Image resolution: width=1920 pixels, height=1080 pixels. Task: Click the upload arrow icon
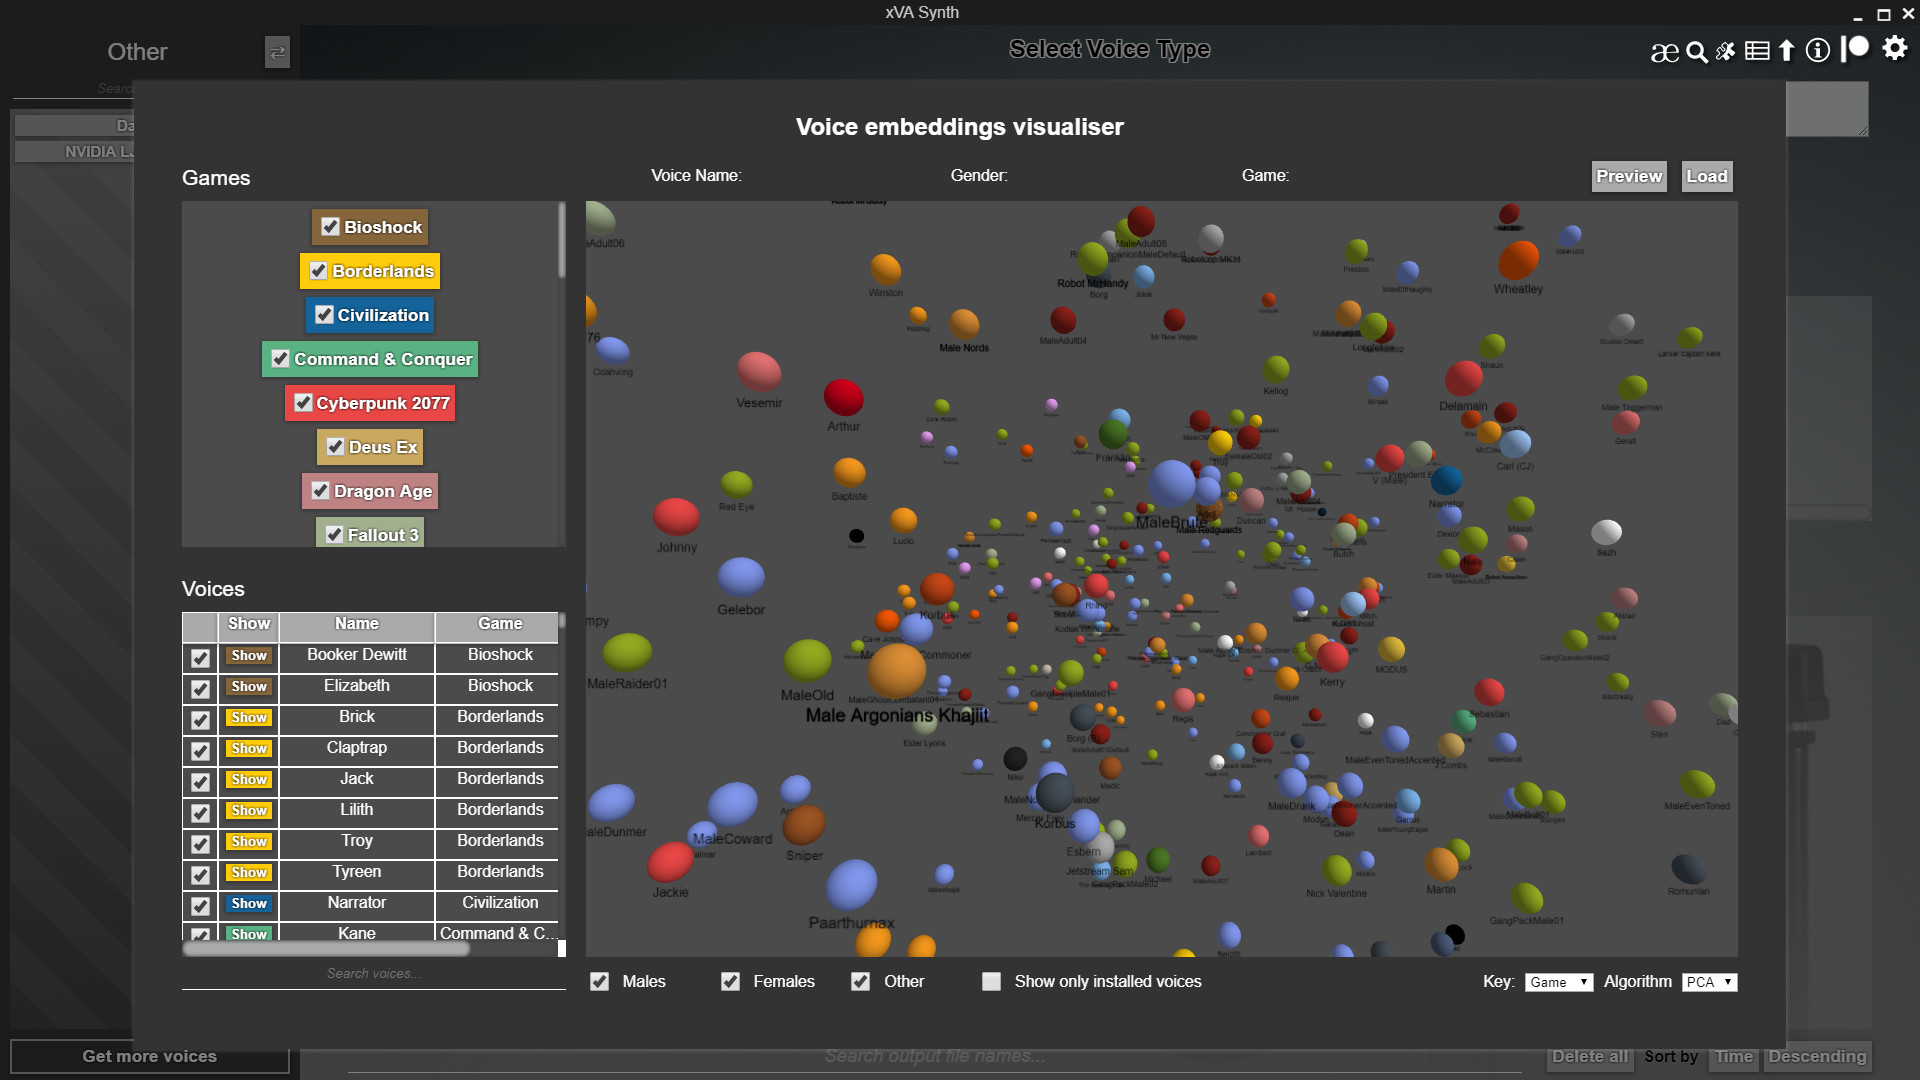pyautogui.click(x=1787, y=51)
